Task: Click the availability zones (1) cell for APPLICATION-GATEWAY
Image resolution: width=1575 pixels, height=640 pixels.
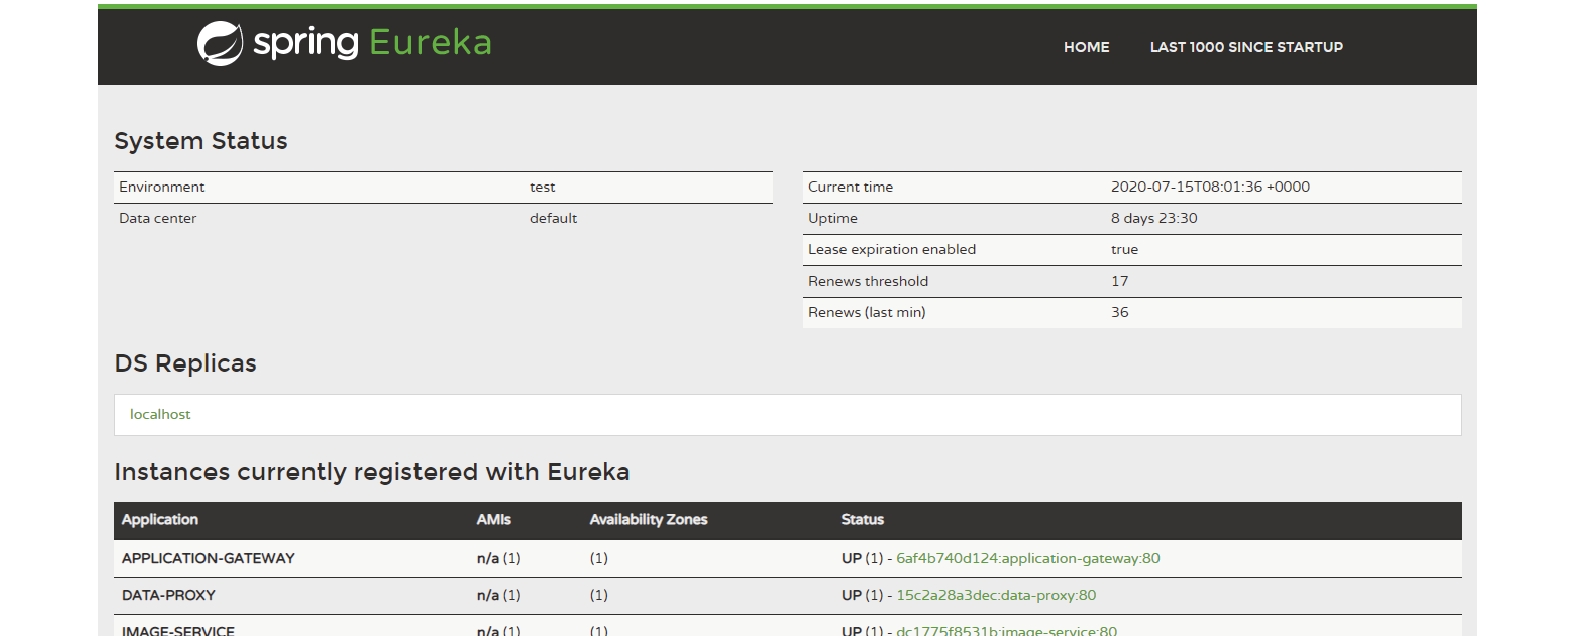Action: 598,558
